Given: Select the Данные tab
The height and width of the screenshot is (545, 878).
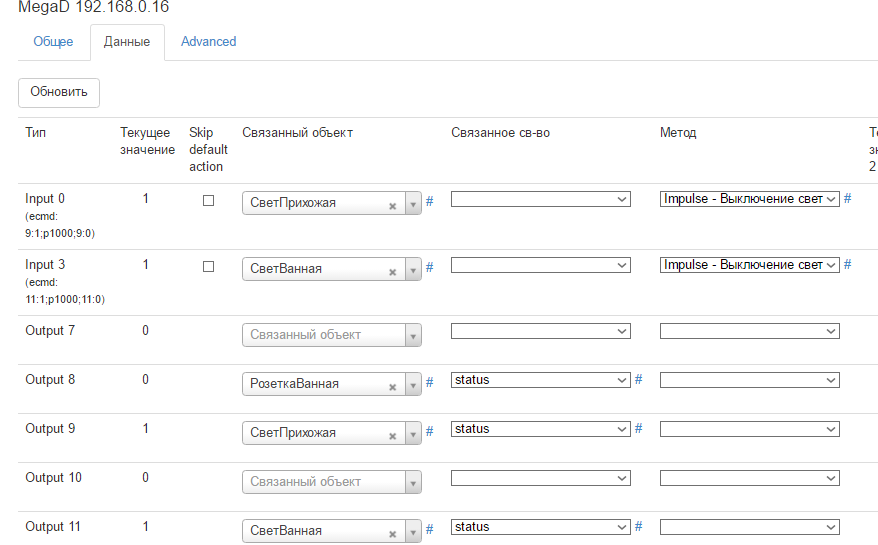Looking at the screenshot, I should [x=127, y=42].
